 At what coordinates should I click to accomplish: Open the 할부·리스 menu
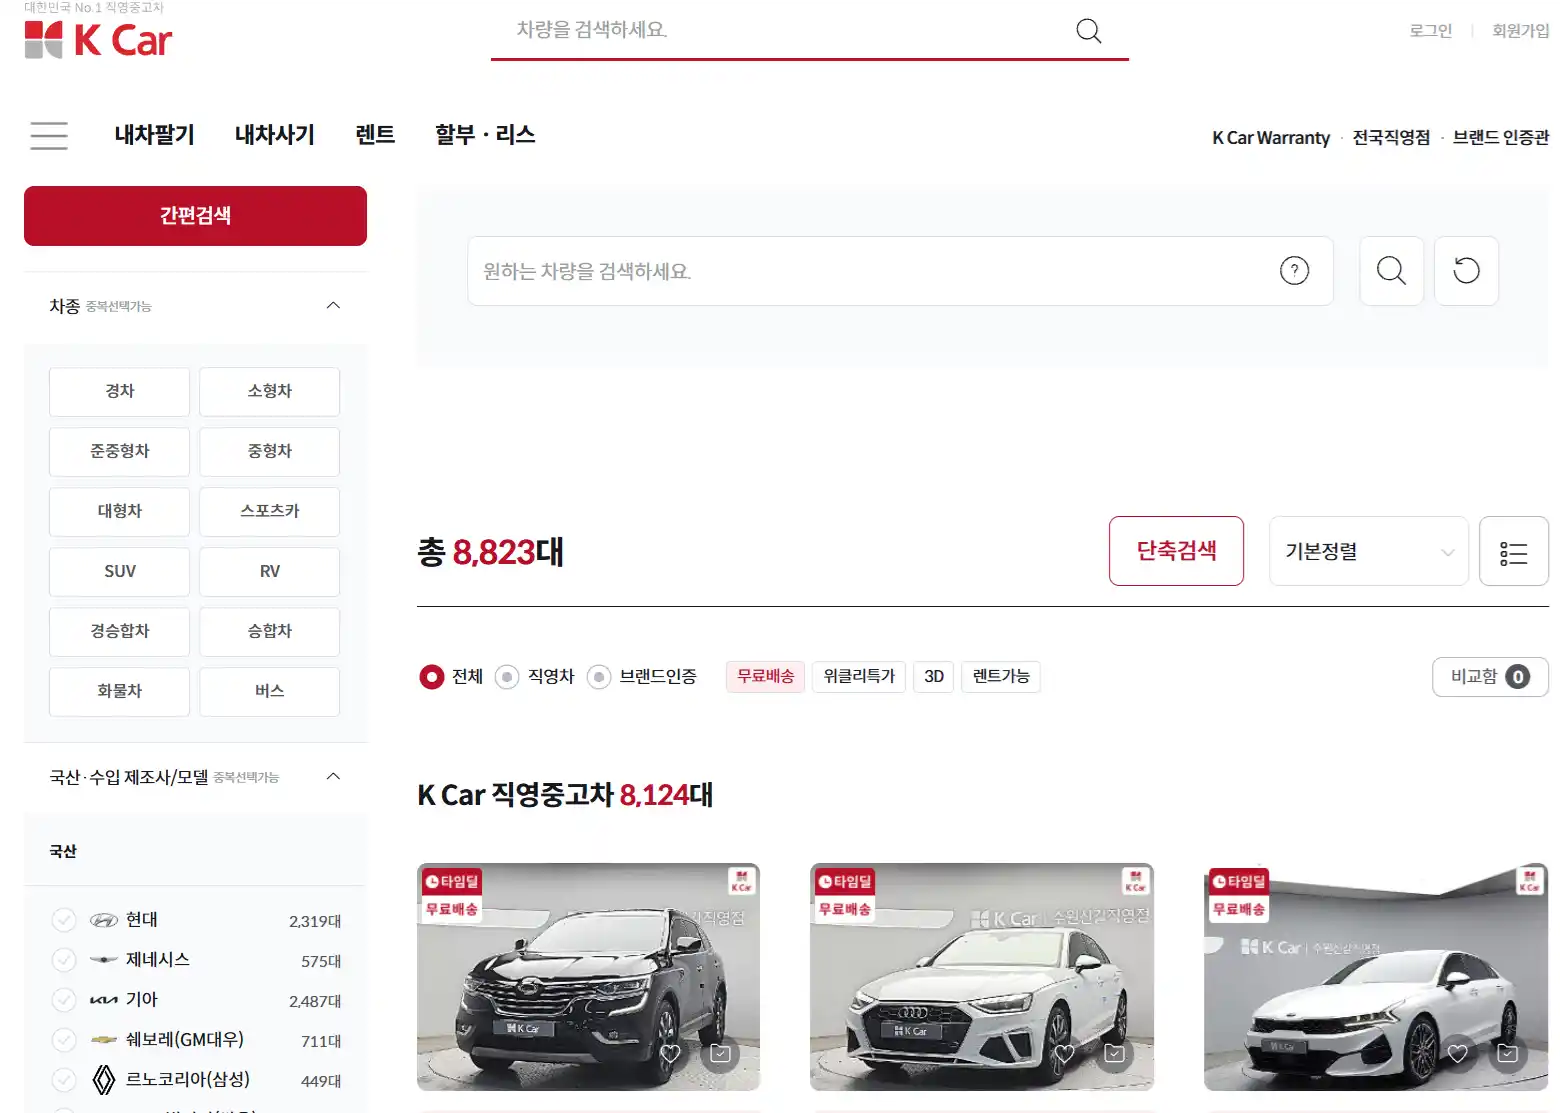pyautogui.click(x=485, y=135)
